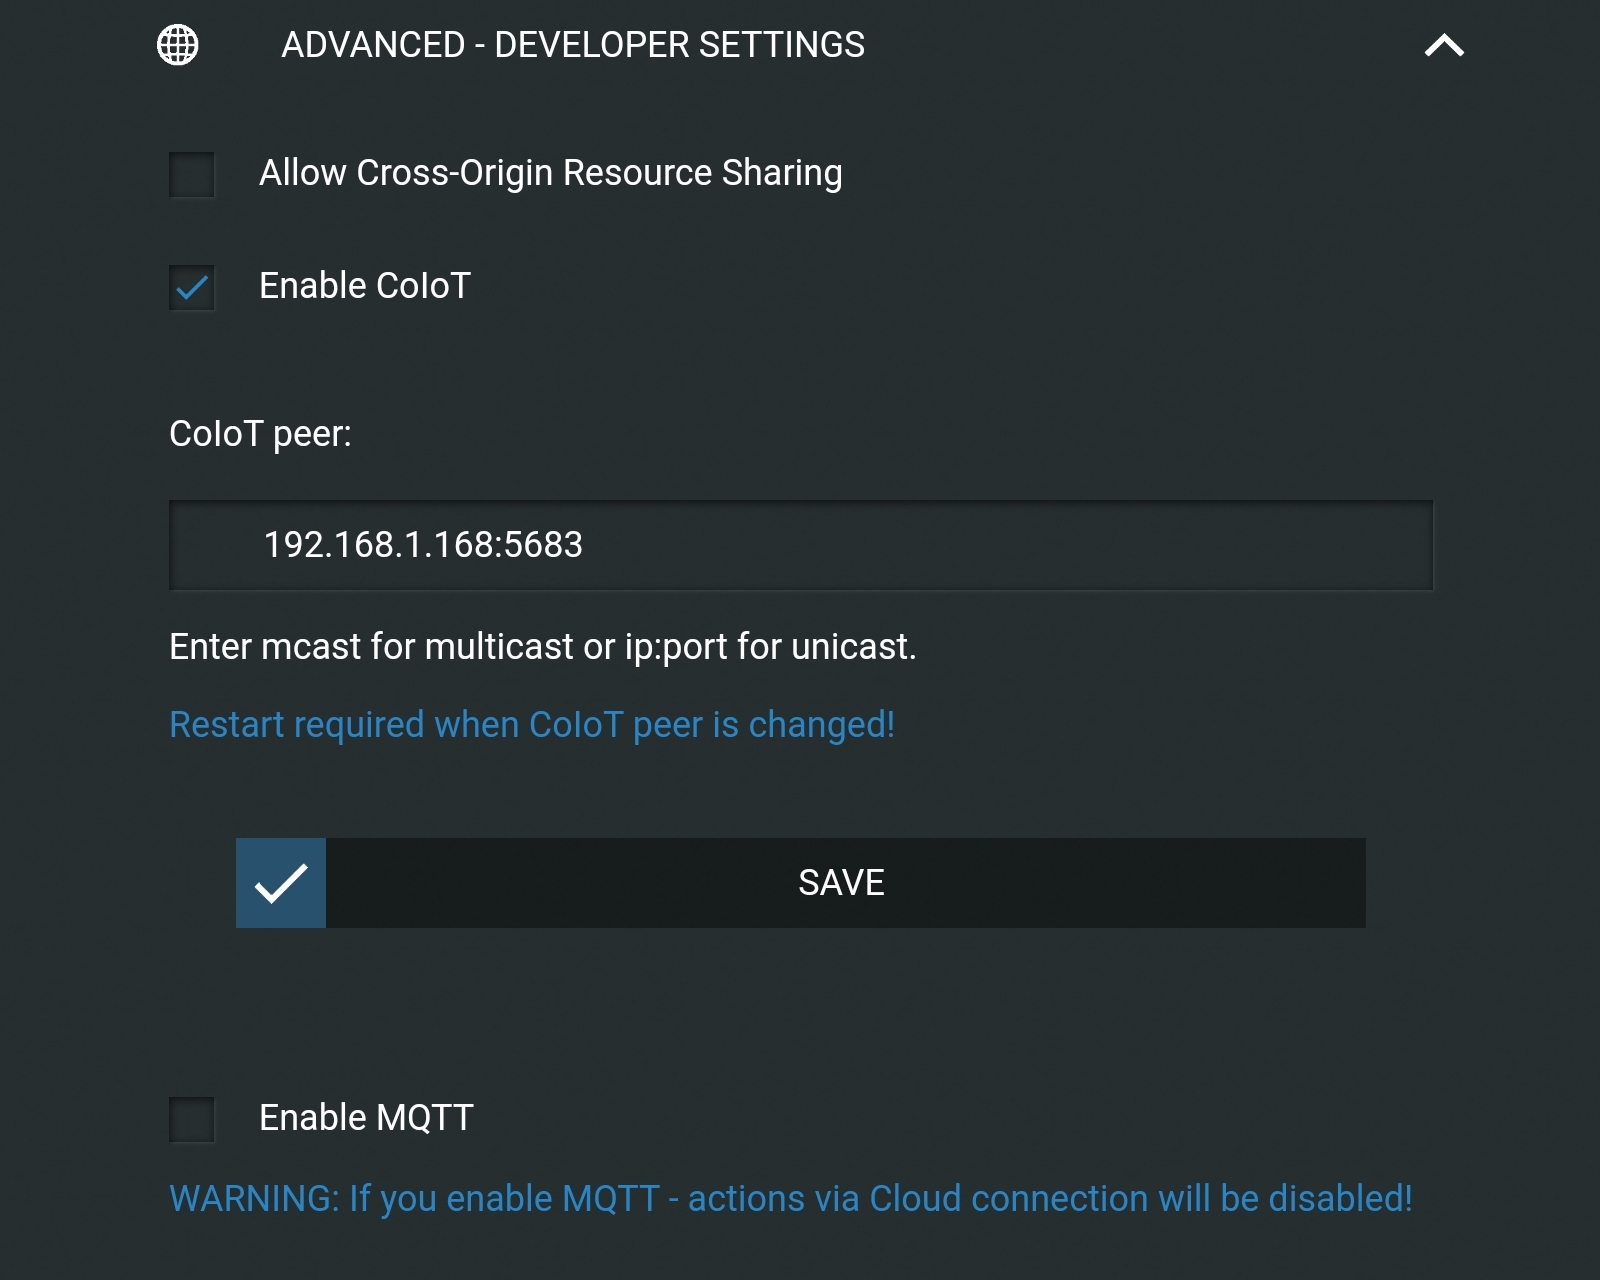
Task: Click the ADVANCED - DEVELOPER SETTINGS header
Action: [x=573, y=44]
